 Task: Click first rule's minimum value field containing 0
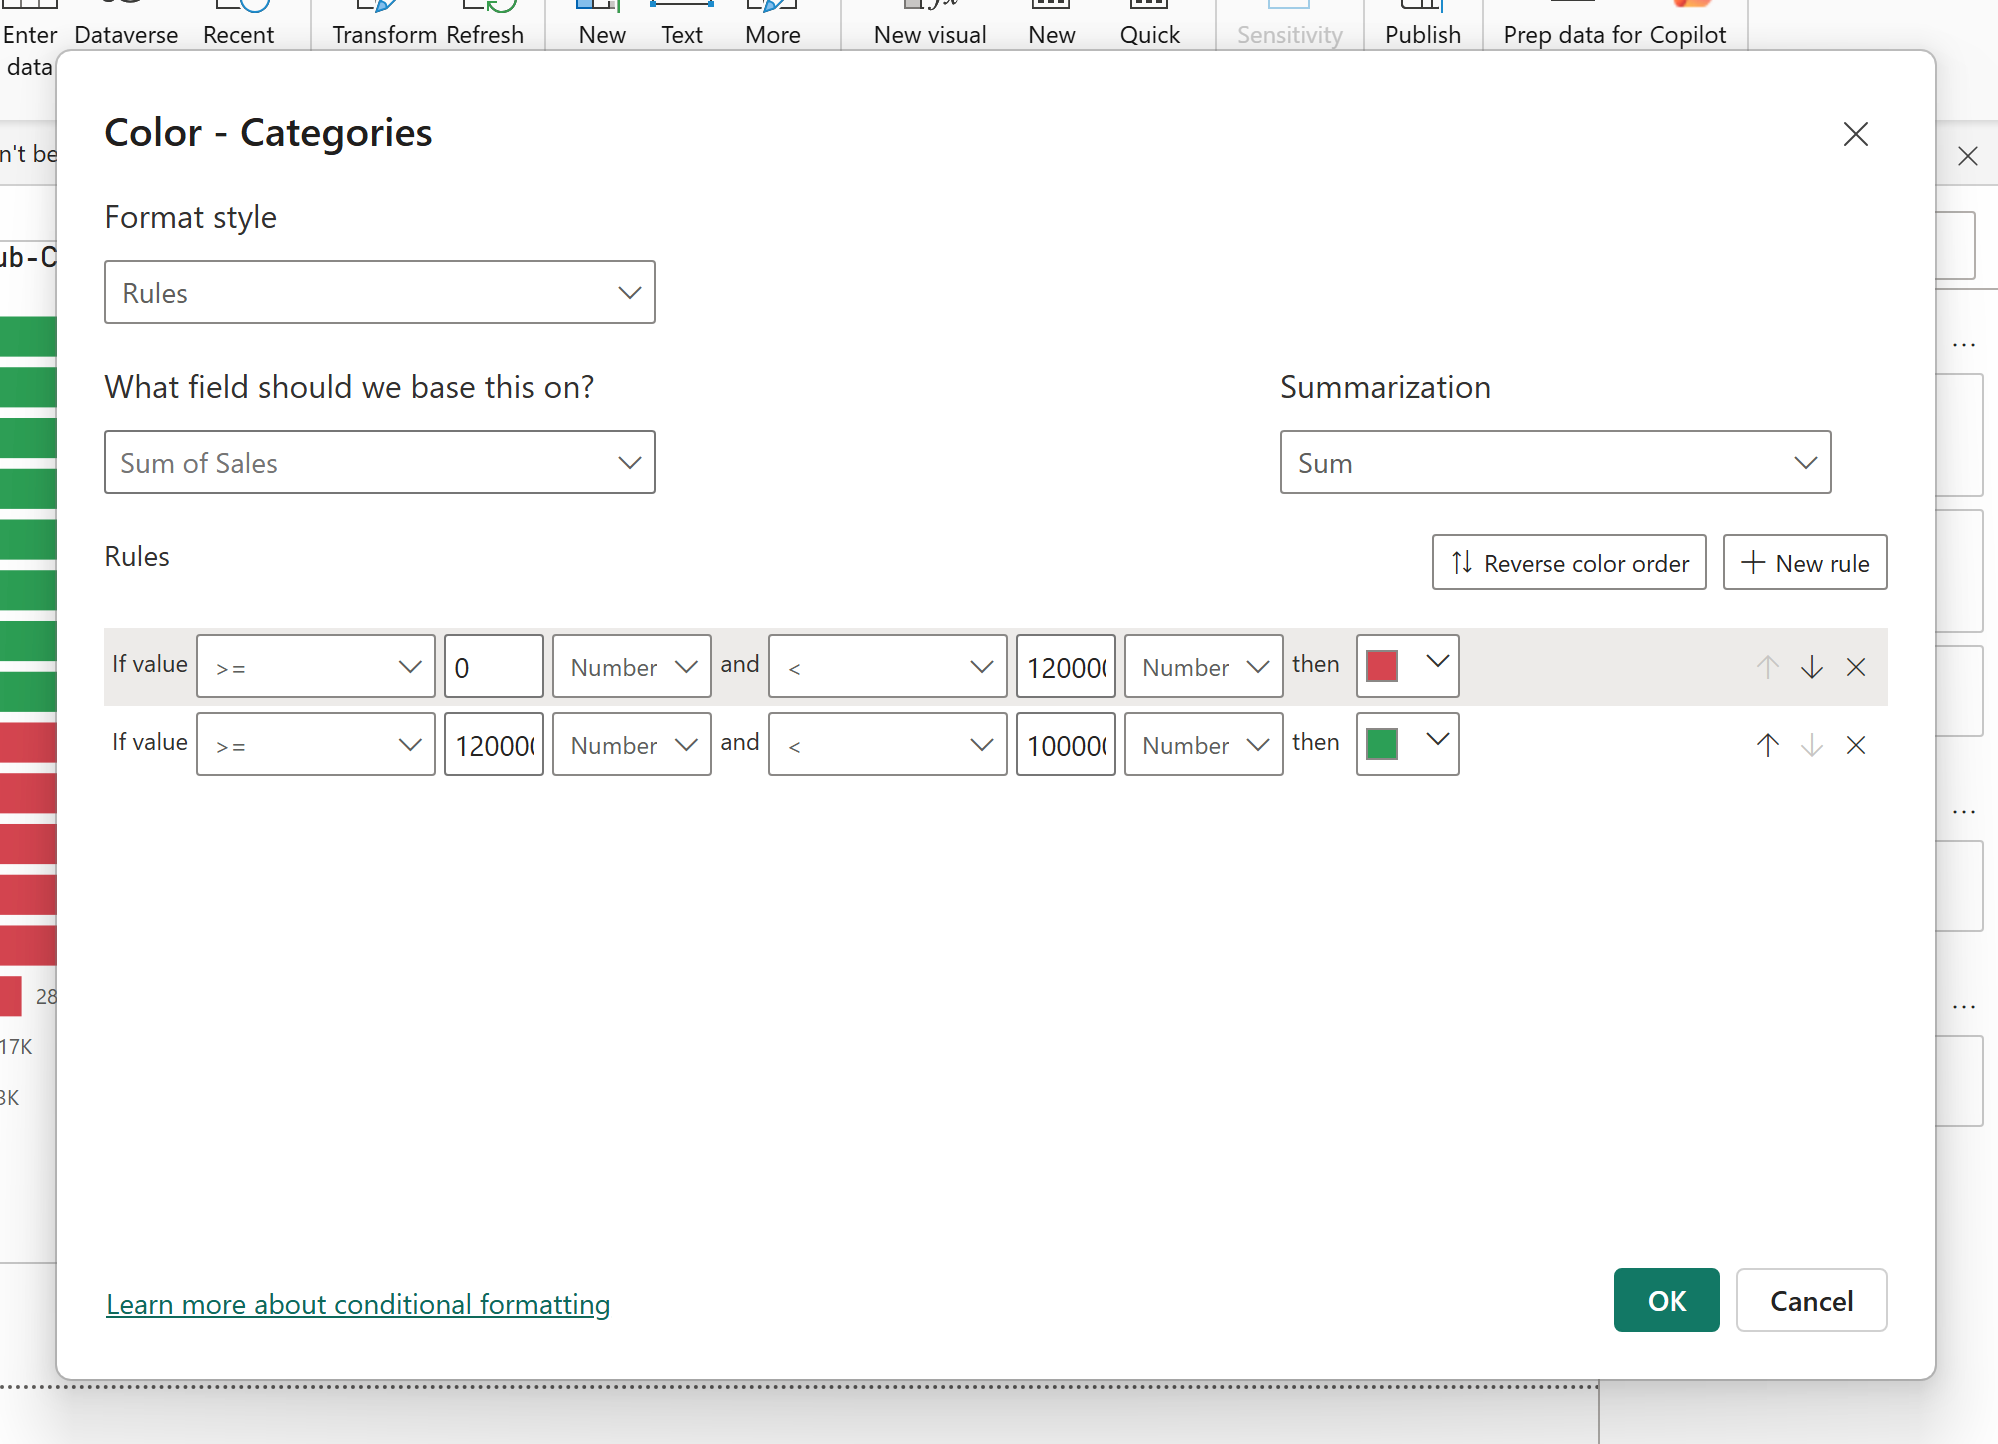(x=493, y=667)
